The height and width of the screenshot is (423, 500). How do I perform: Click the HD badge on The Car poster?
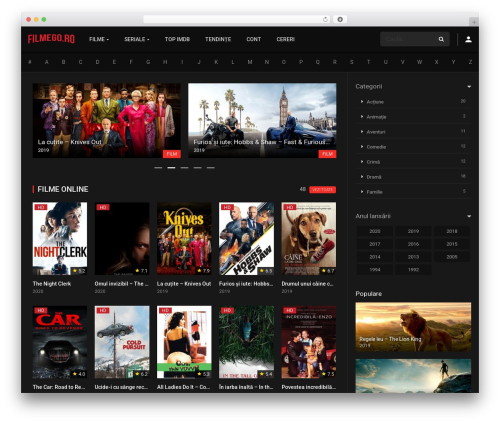tap(41, 310)
